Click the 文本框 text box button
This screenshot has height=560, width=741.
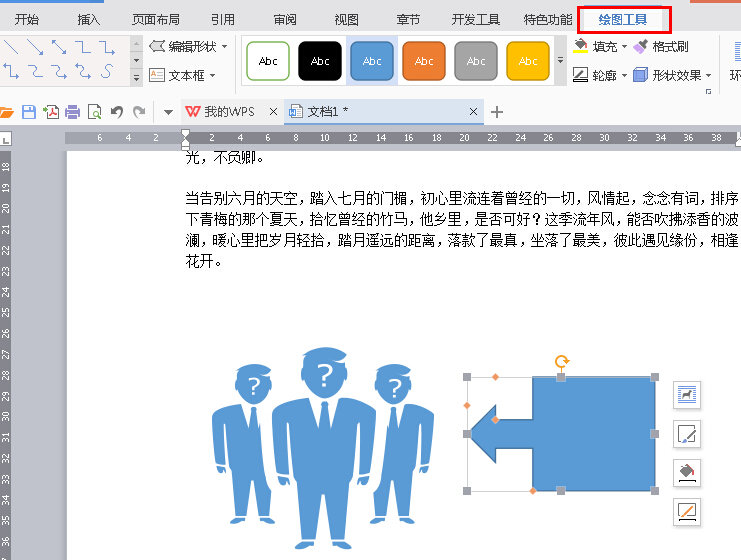[x=179, y=75]
